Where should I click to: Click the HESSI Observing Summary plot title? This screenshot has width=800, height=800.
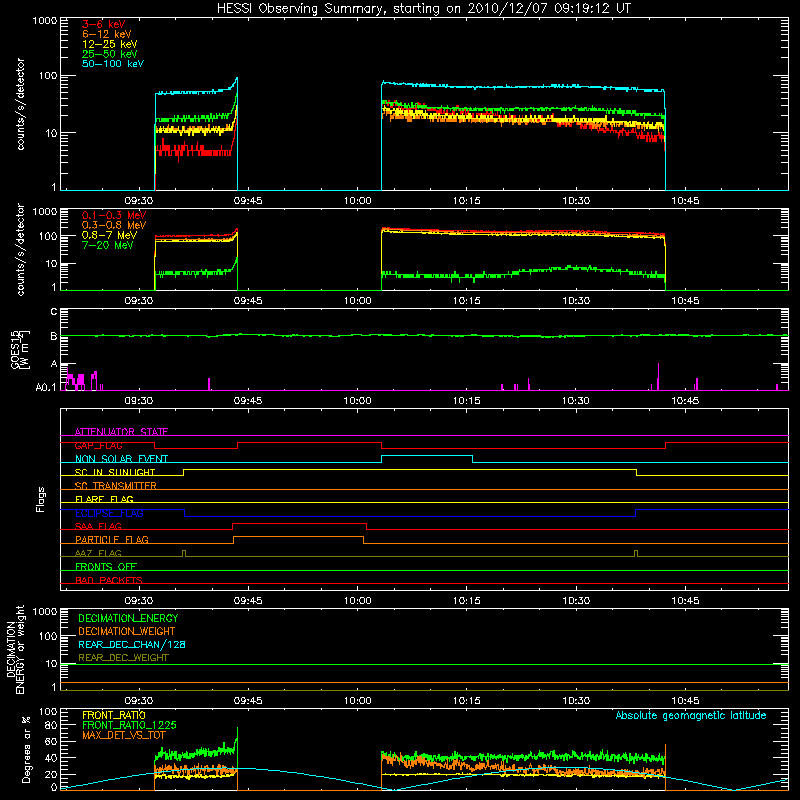(423, 8)
